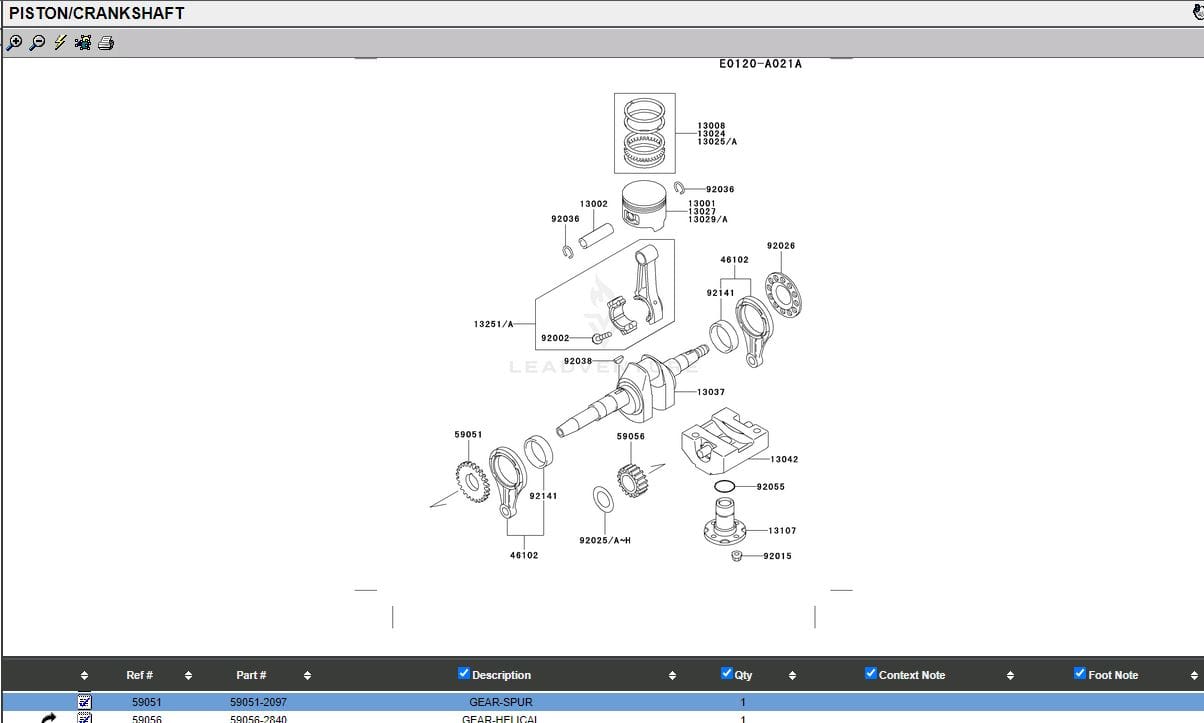This screenshot has height=723, width=1204.
Task: Sort the table by Ref # column
Action: click(139, 675)
